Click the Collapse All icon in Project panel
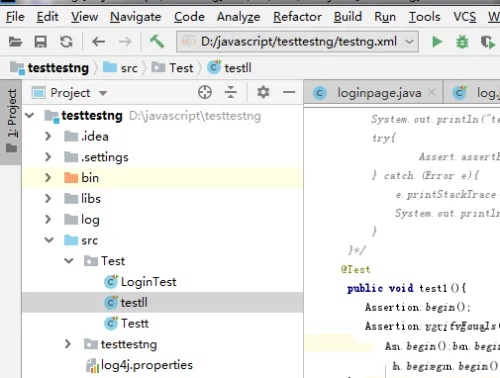The image size is (500, 378). [x=231, y=92]
